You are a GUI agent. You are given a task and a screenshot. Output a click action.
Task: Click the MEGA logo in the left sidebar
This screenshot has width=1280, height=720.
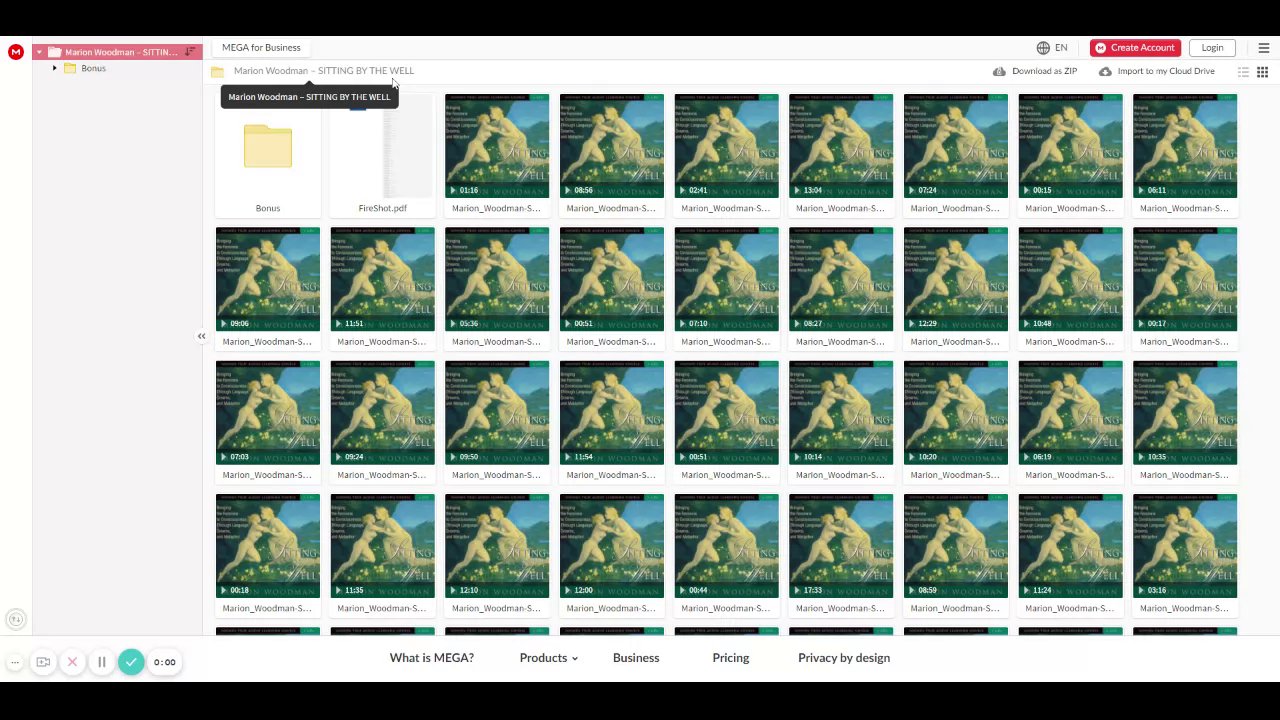[16, 52]
